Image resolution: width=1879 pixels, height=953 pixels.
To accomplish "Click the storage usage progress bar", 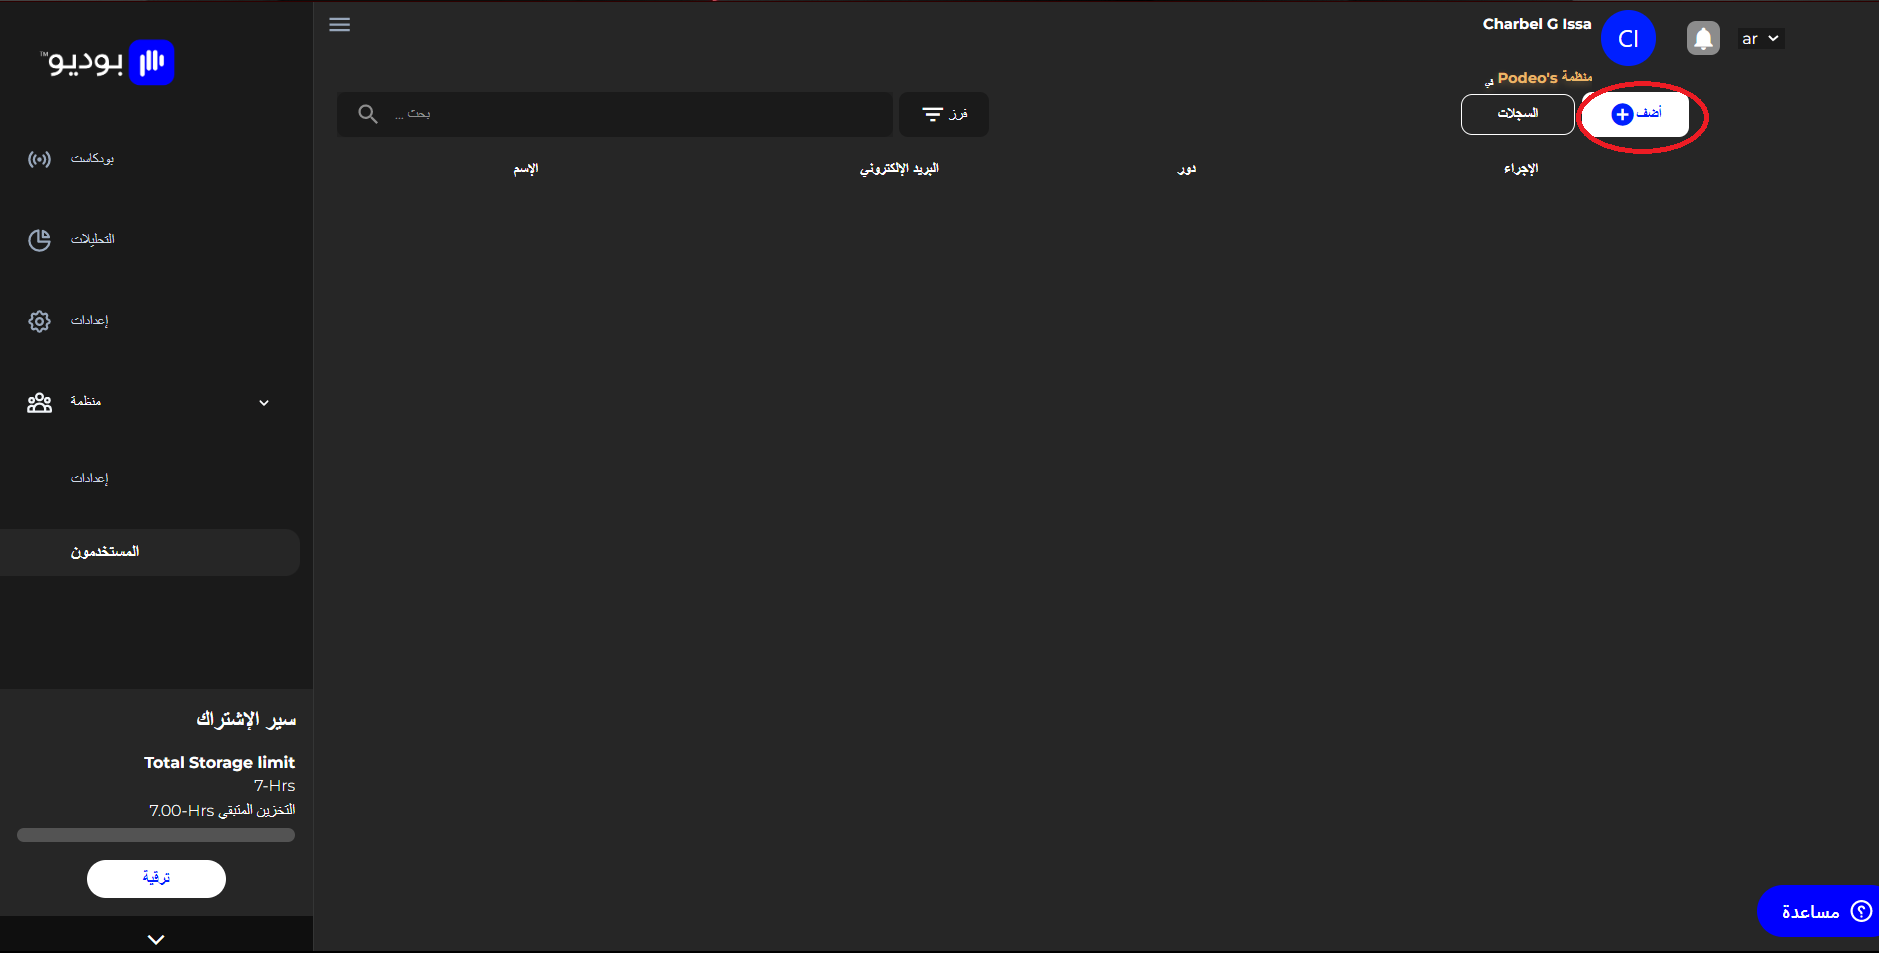I will click(x=156, y=835).
